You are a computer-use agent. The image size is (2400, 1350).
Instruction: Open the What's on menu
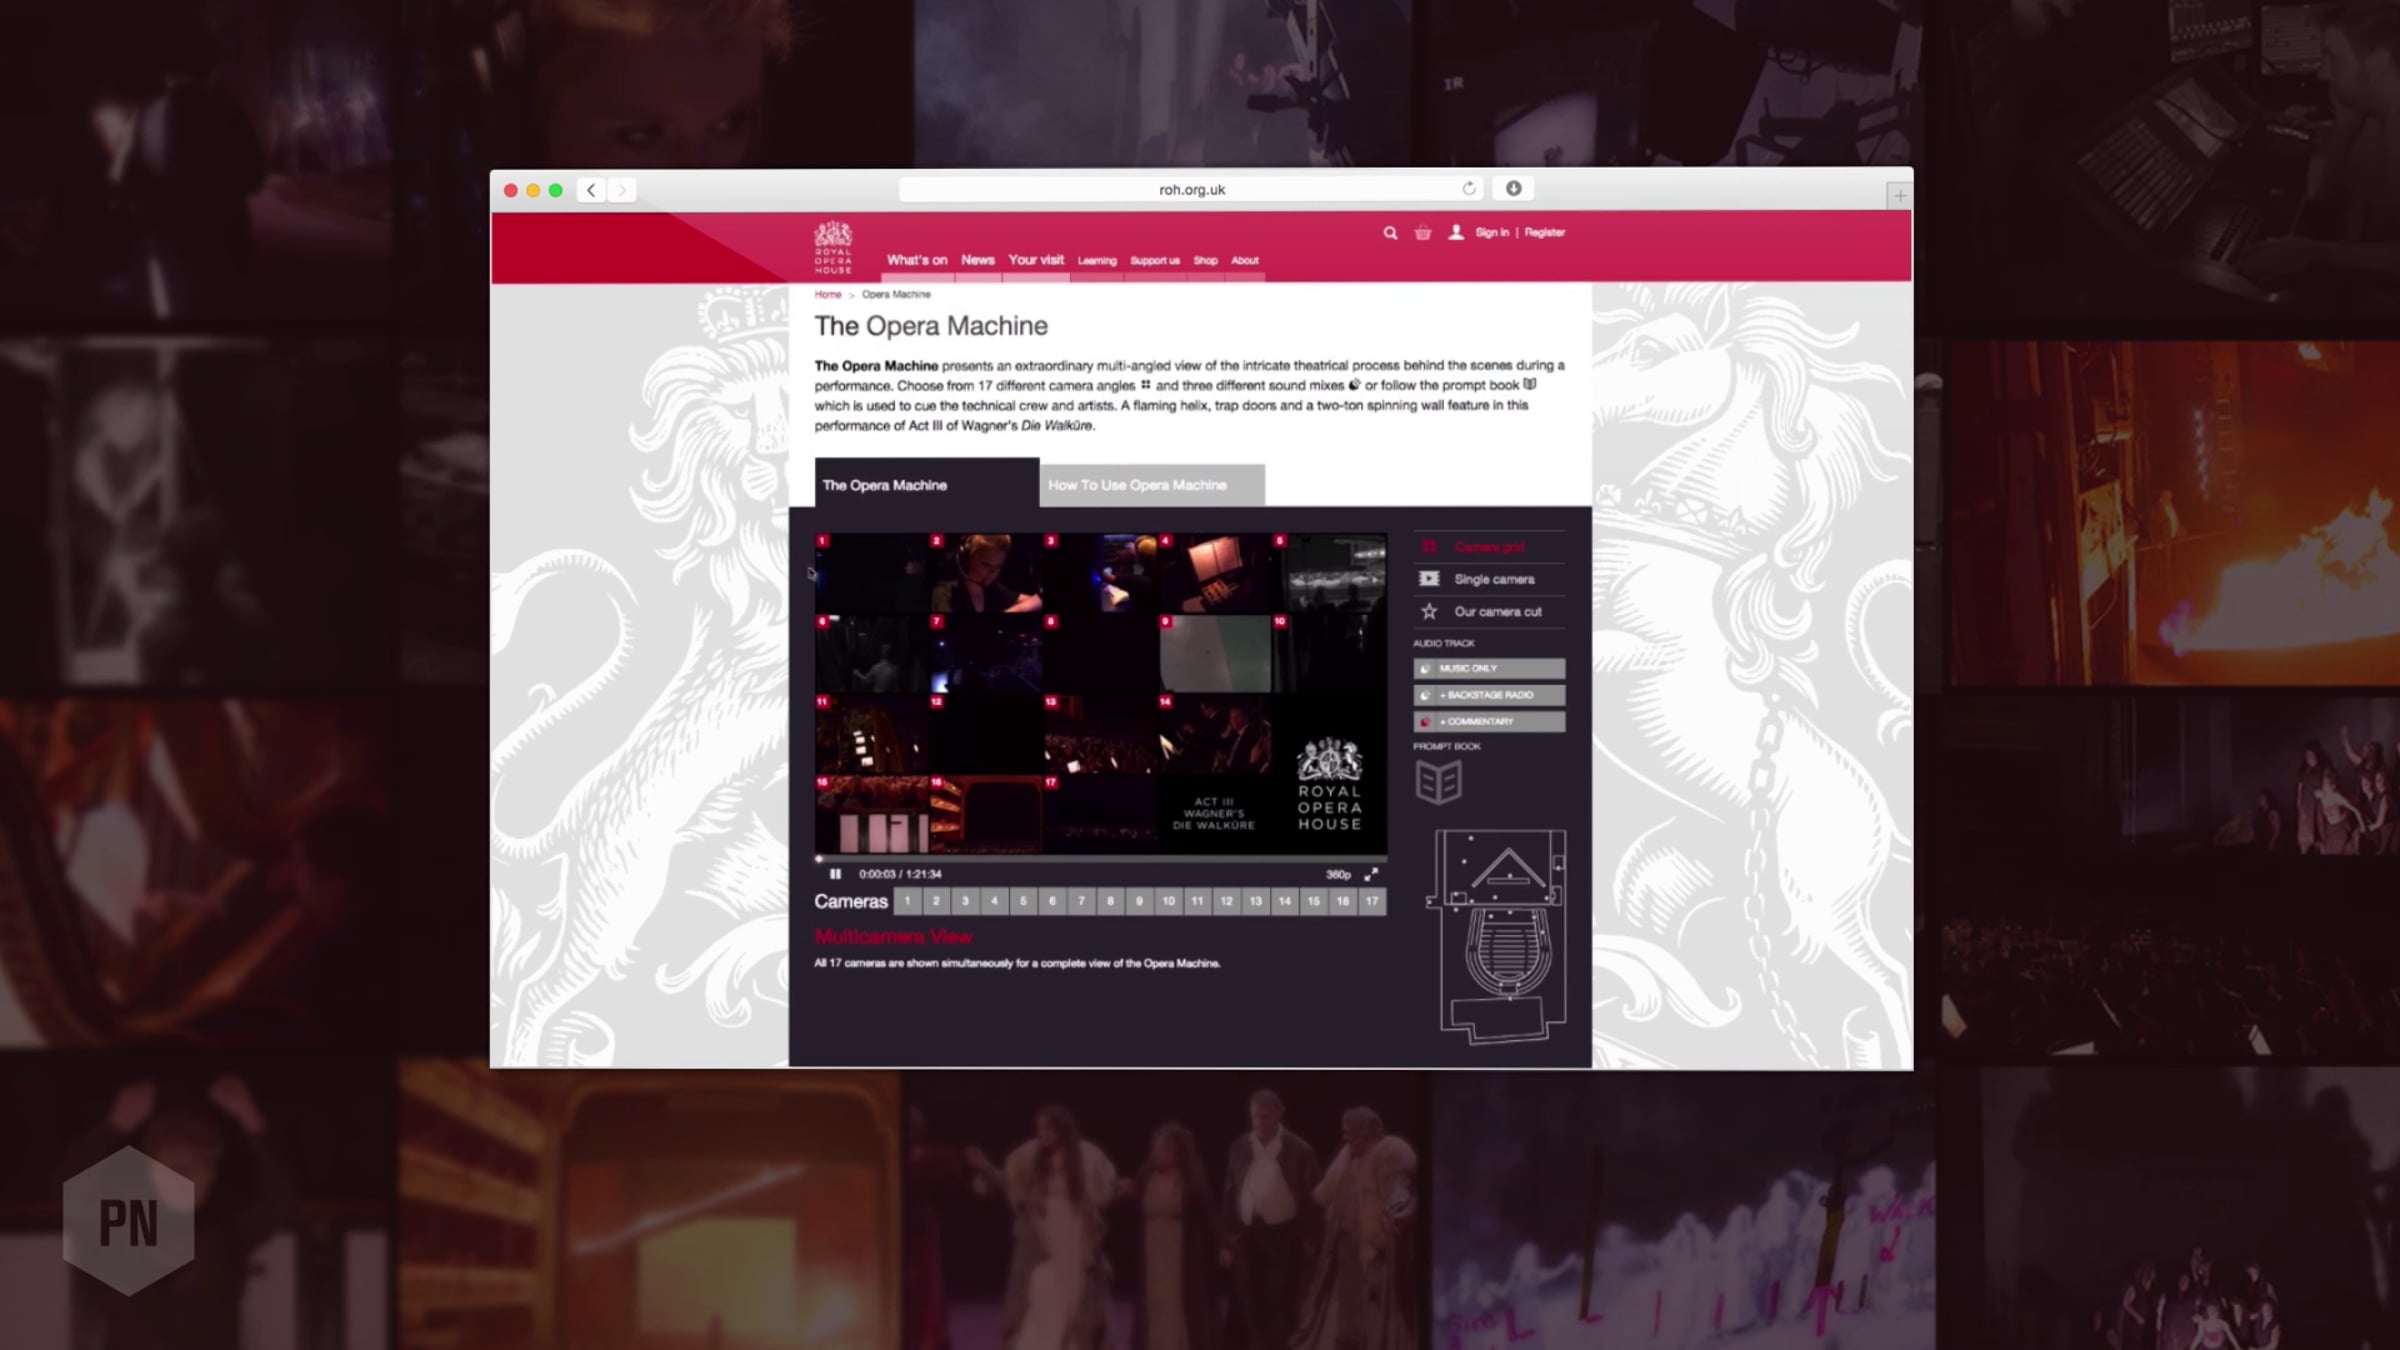coord(916,260)
